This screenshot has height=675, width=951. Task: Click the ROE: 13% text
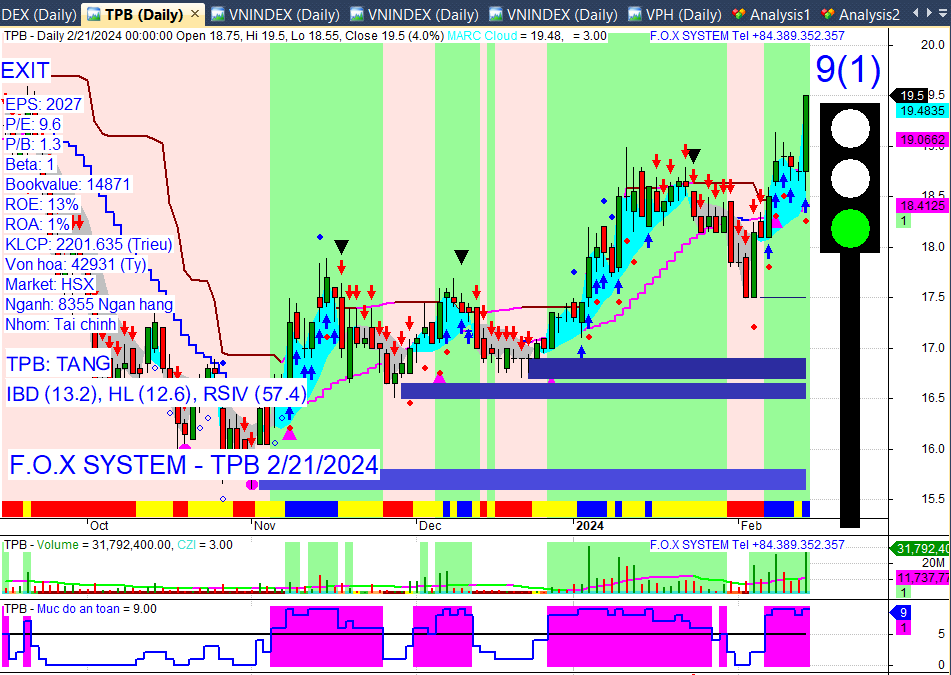(42, 204)
